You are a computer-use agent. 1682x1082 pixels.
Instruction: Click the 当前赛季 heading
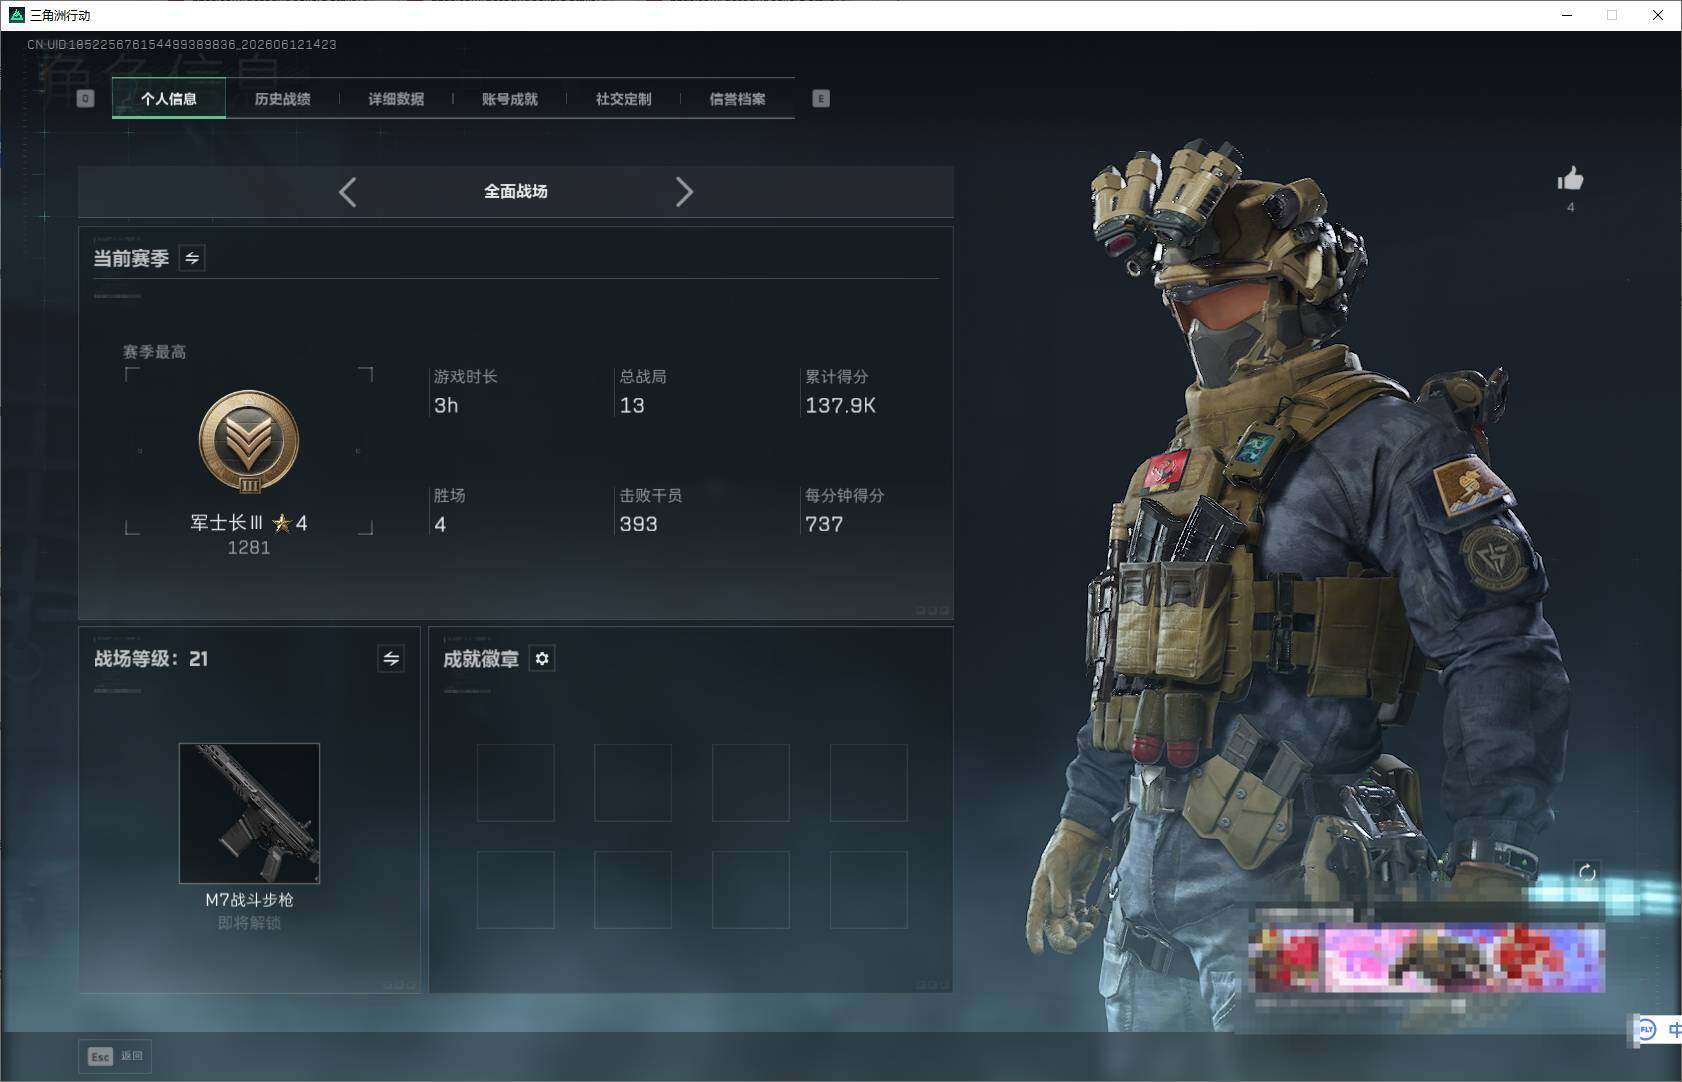point(131,258)
